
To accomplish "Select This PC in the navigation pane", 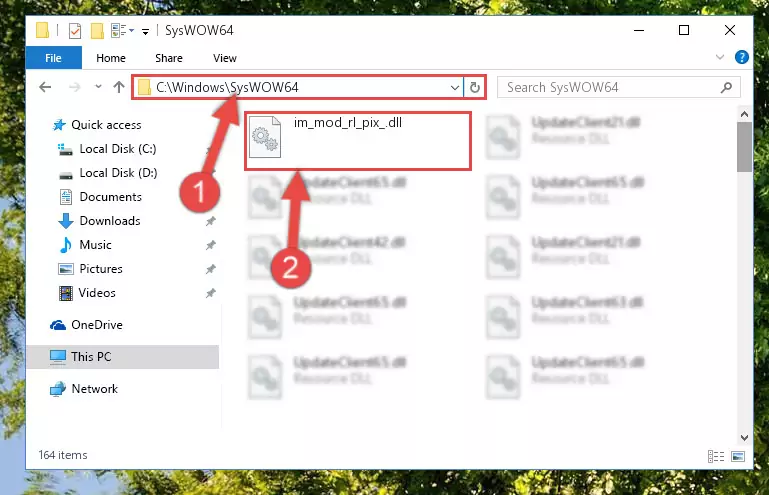I will coord(123,357).
